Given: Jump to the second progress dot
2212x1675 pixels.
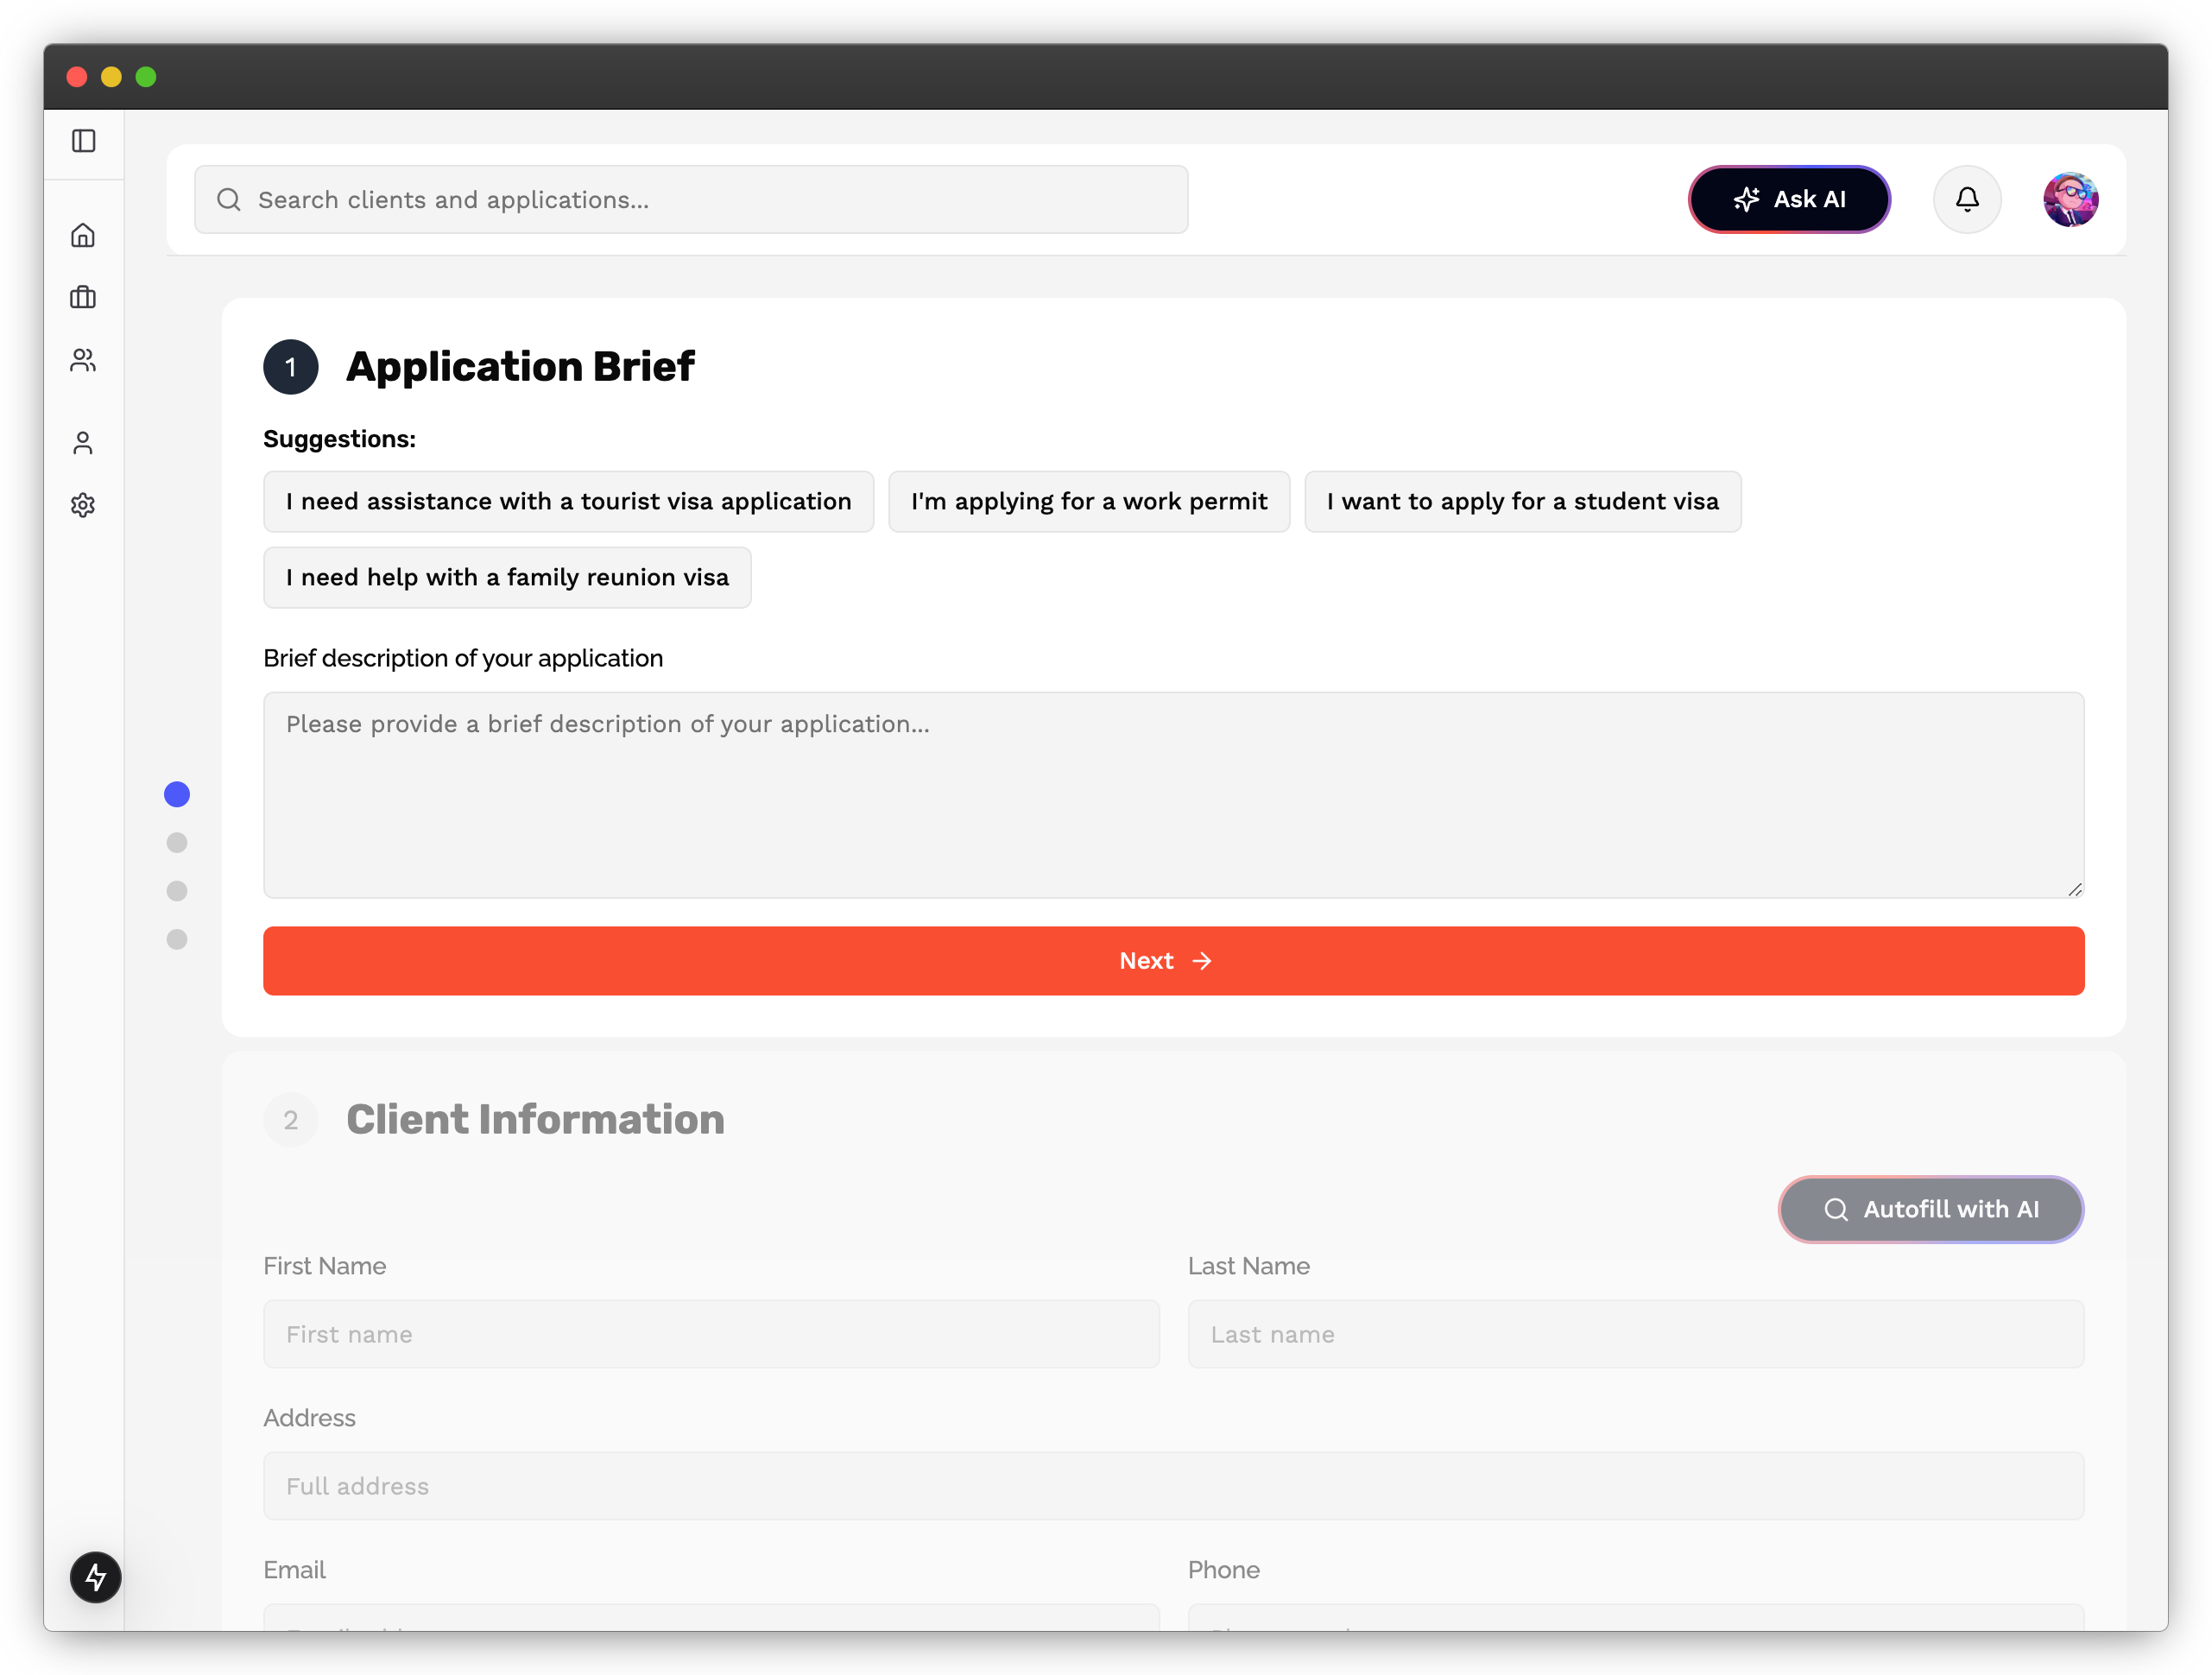Looking at the screenshot, I should [177, 842].
